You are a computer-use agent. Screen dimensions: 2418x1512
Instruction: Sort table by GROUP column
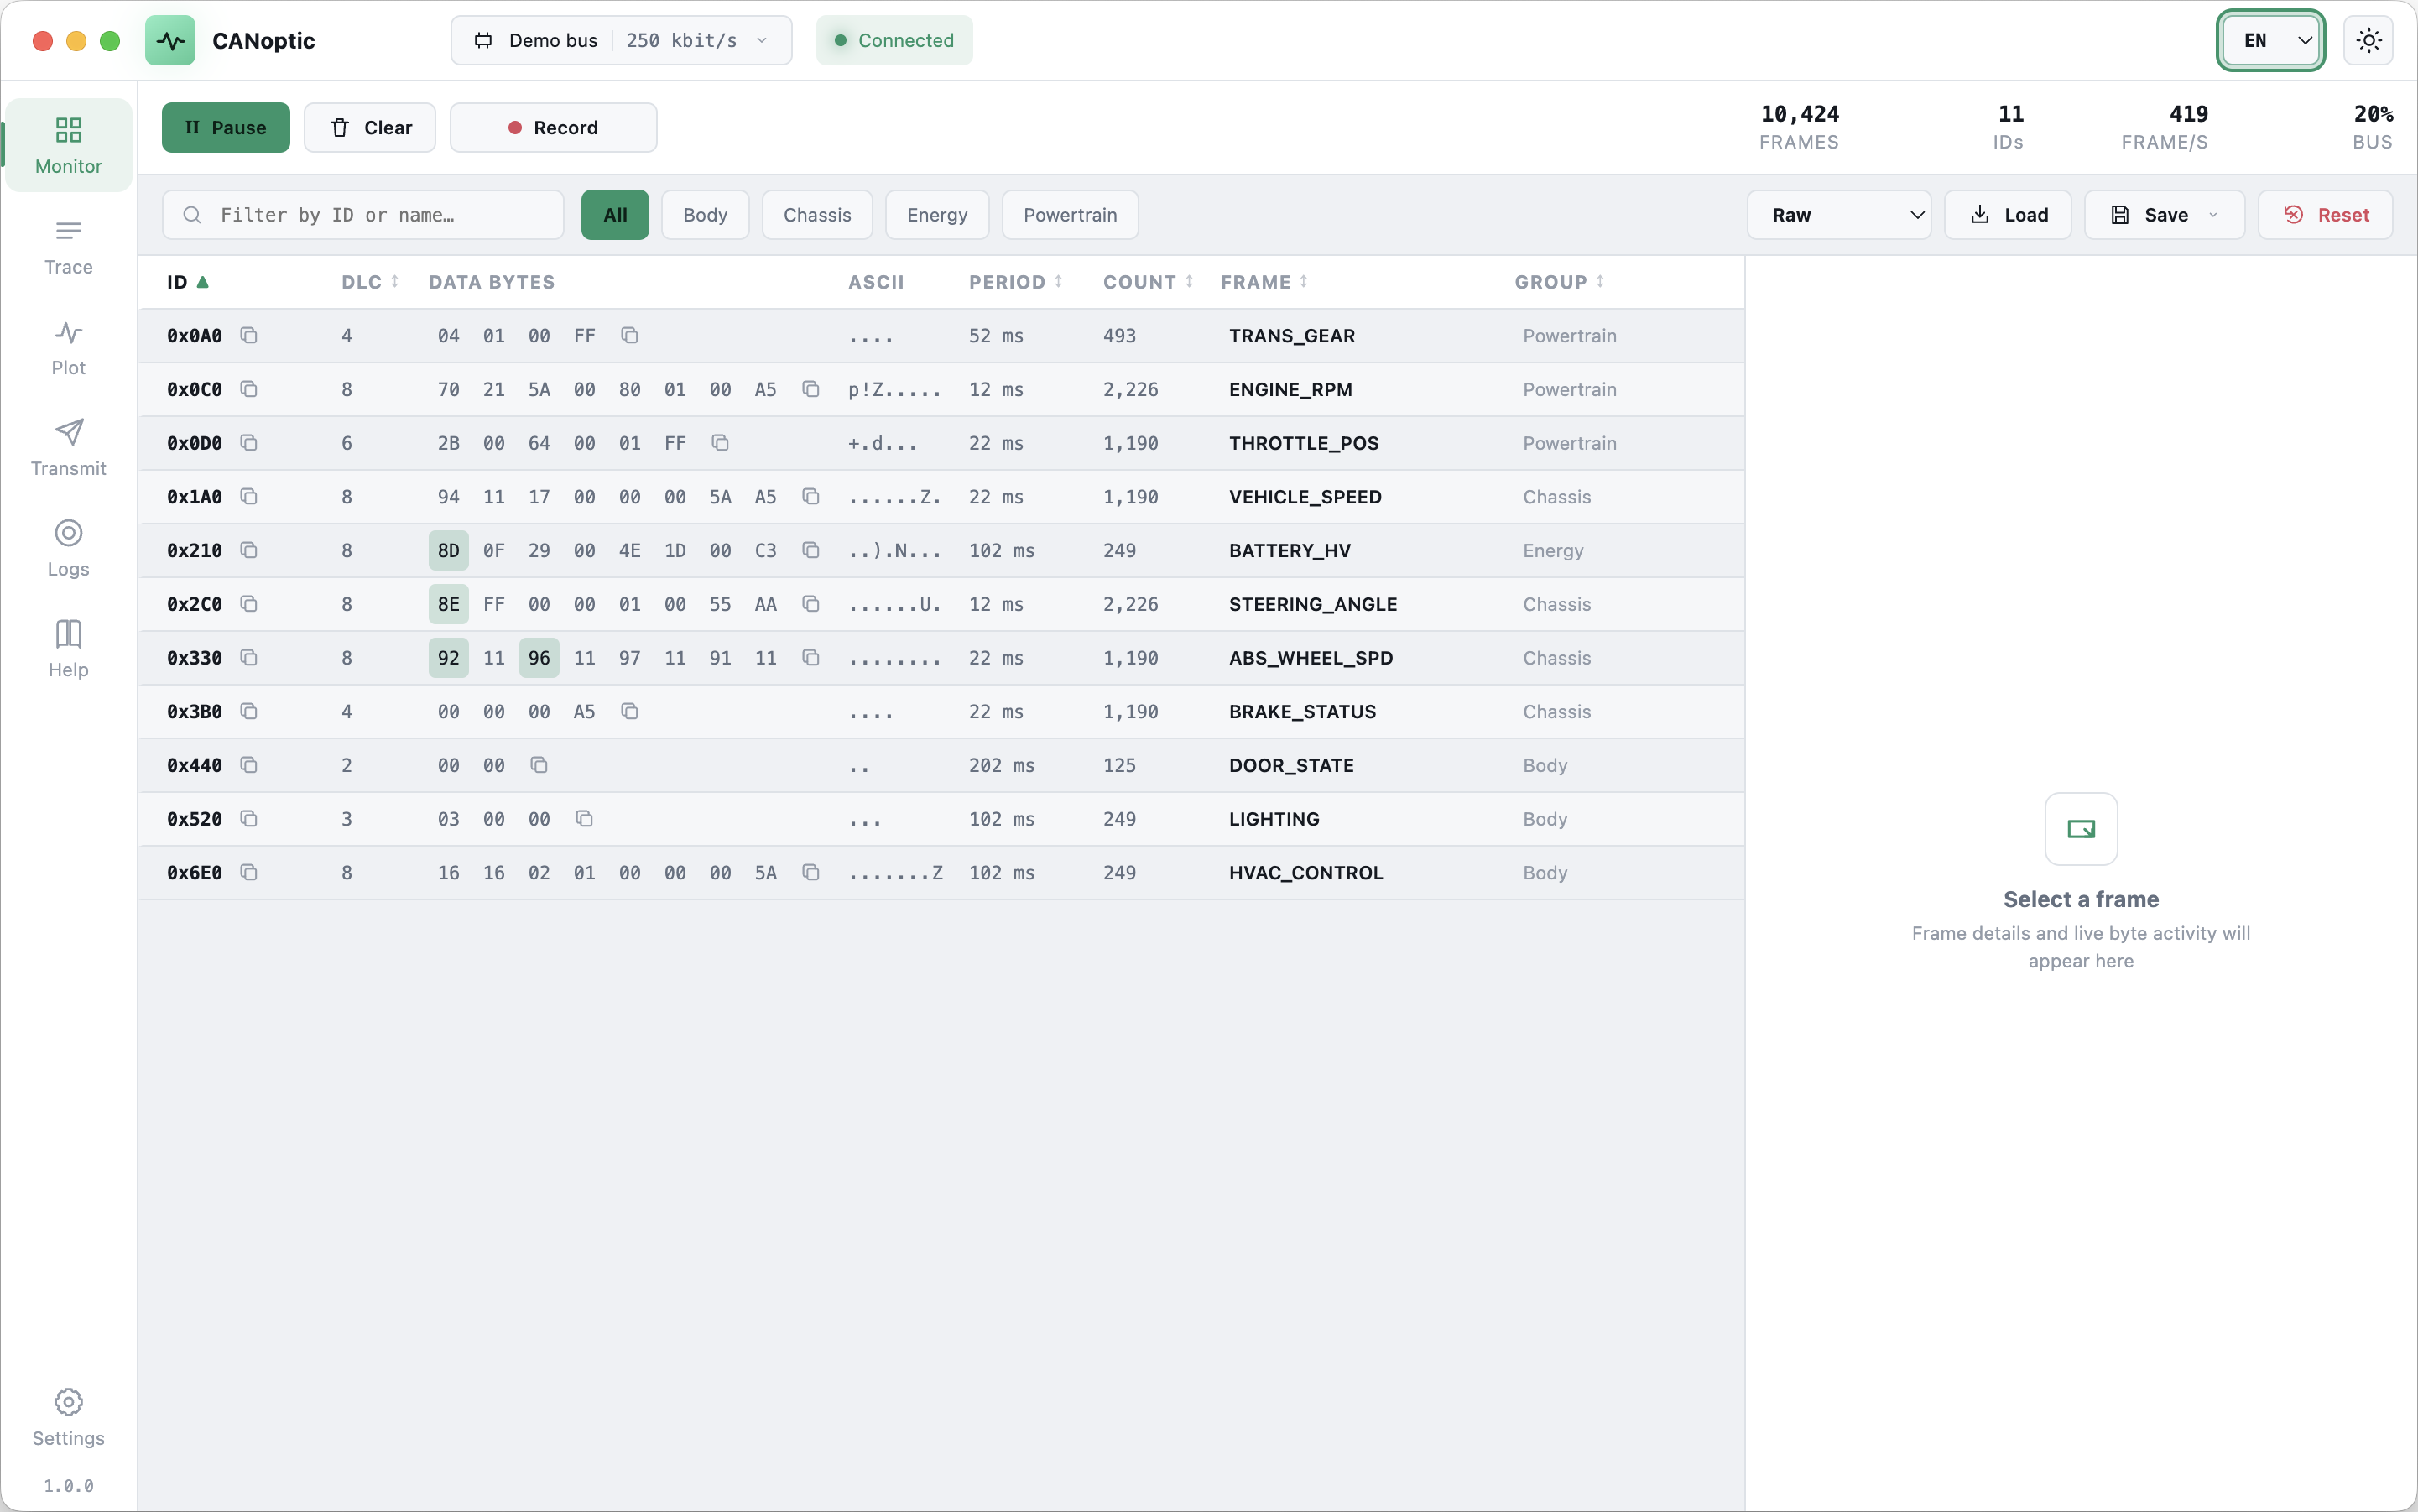point(1560,282)
